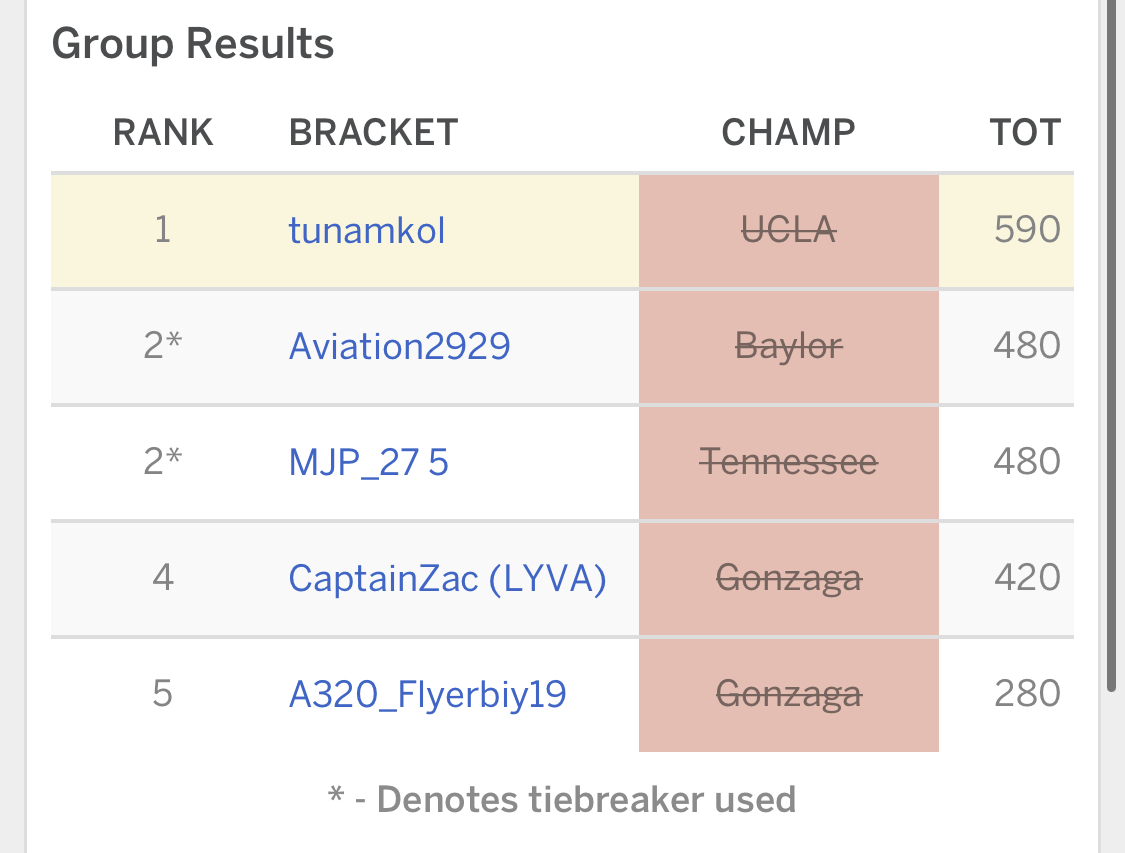Click the 280 total score

click(x=1026, y=695)
